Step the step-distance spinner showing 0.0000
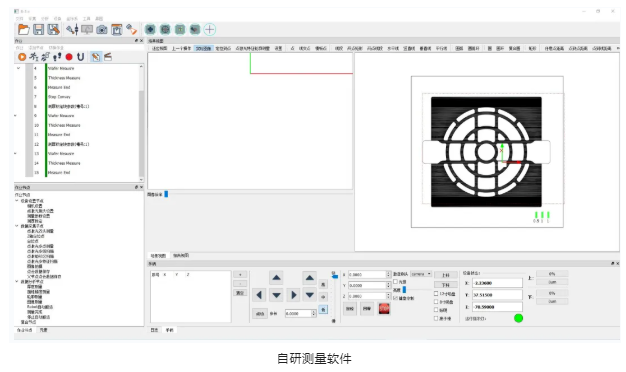The width and height of the screenshot is (626, 372). point(313,314)
